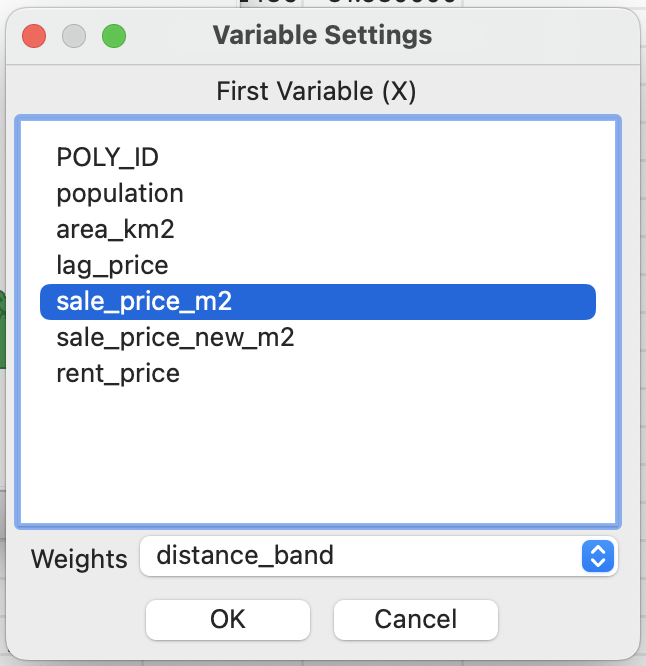Click the Variable Settings title bar
Viewport: 646px width, 666px height.
(x=322, y=35)
